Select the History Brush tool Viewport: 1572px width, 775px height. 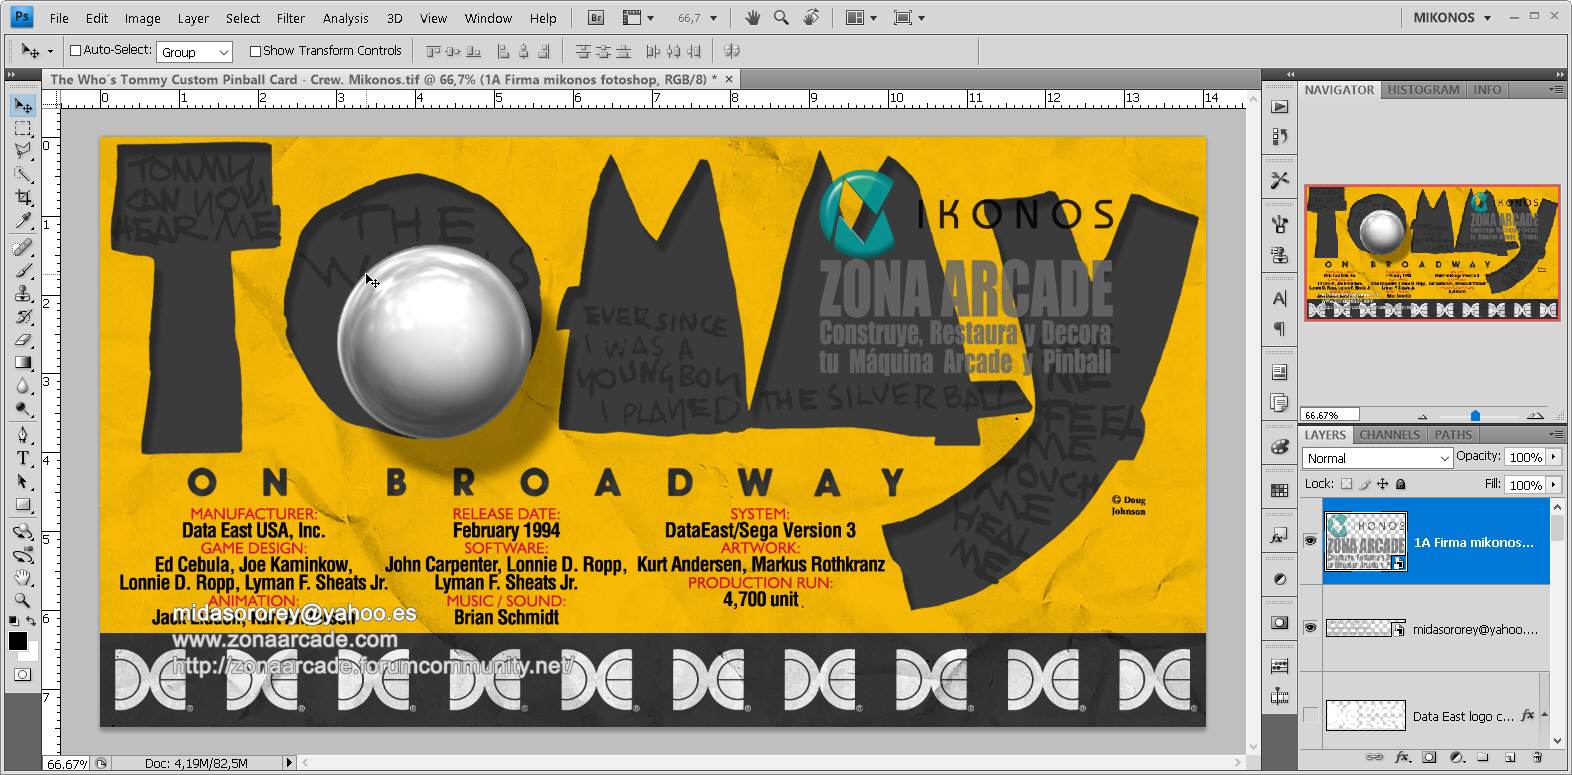coord(23,317)
